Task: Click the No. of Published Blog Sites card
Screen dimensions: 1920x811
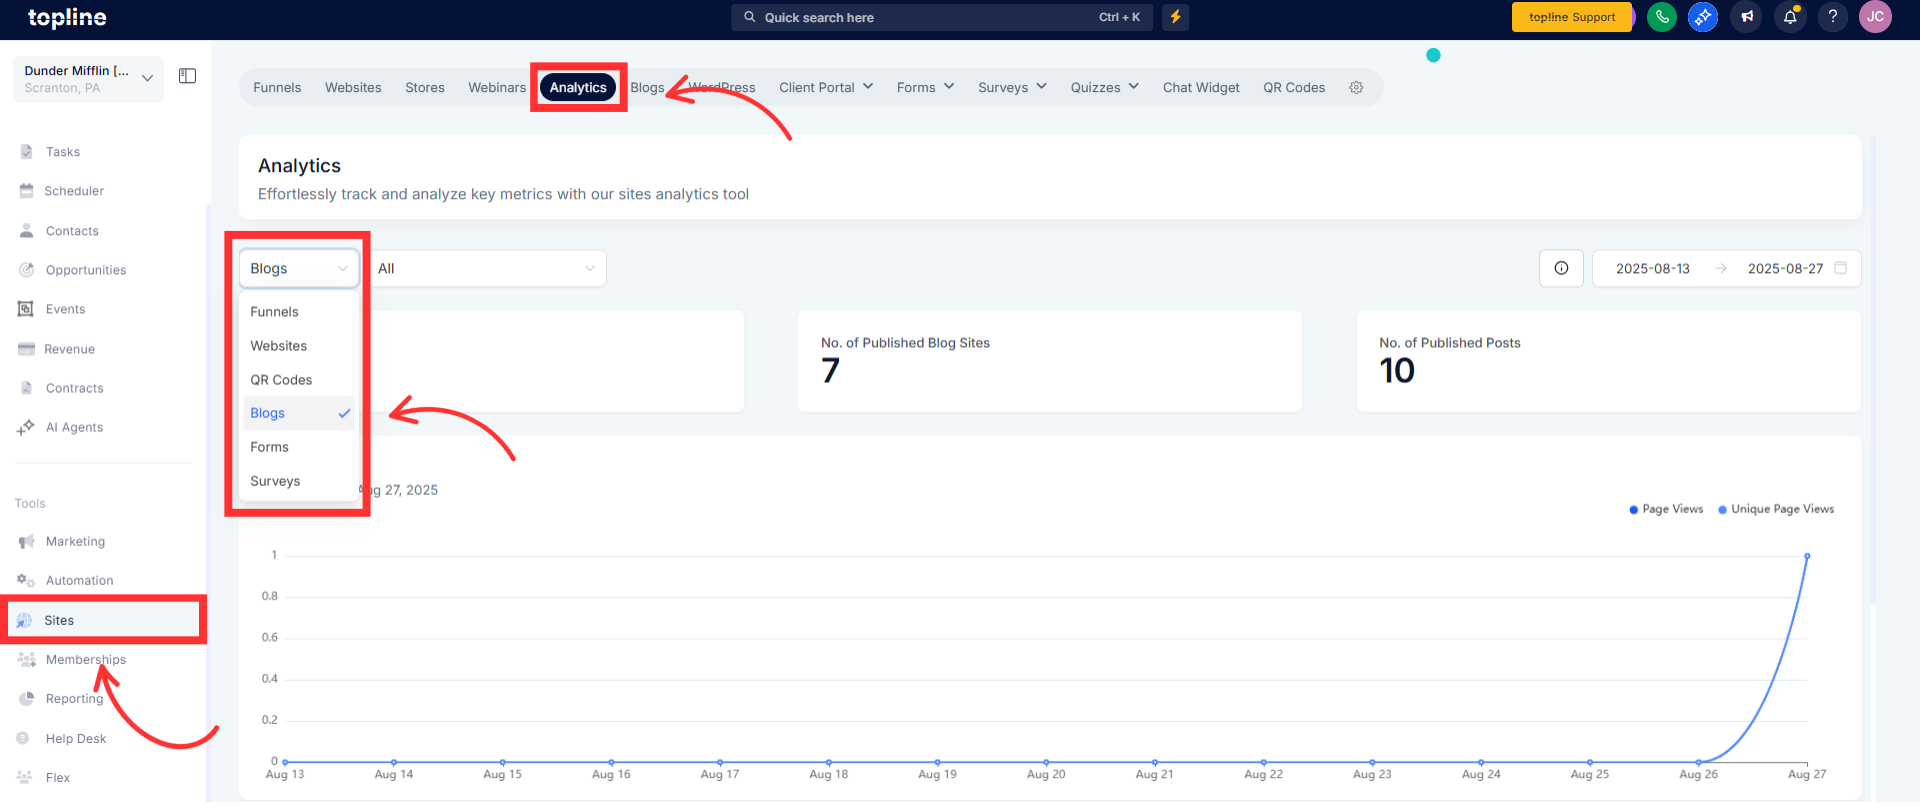Action: (1050, 361)
